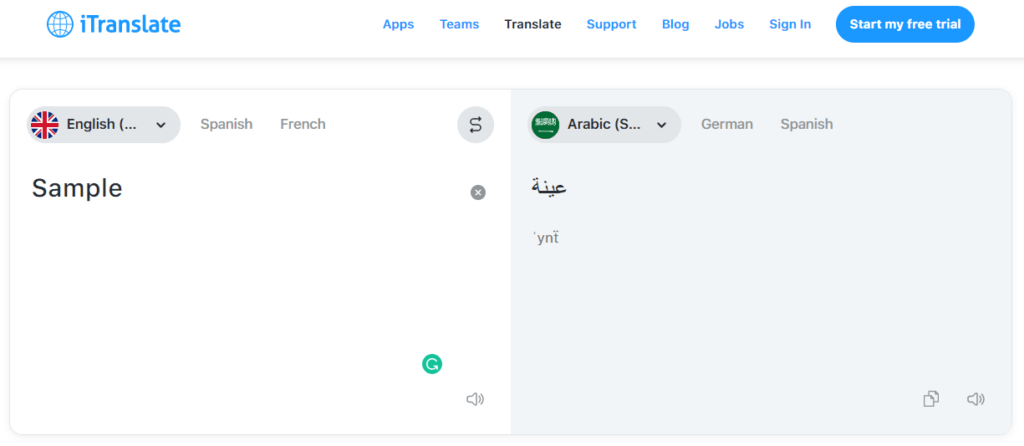Viewport: 1024px width, 446px height.
Task: Choose Spanish as target language
Action: tap(806, 124)
